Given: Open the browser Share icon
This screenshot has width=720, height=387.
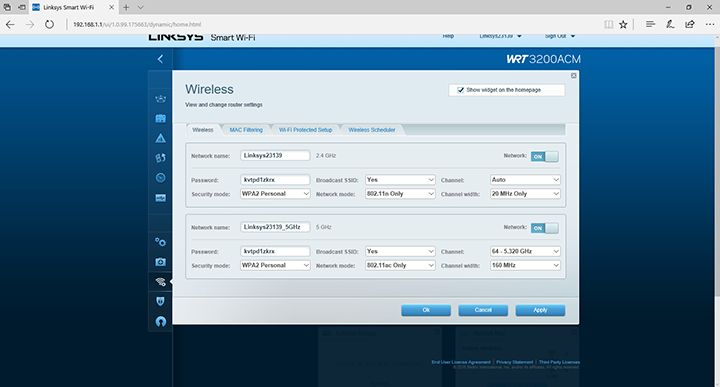Looking at the screenshot, I should point(690,24).
